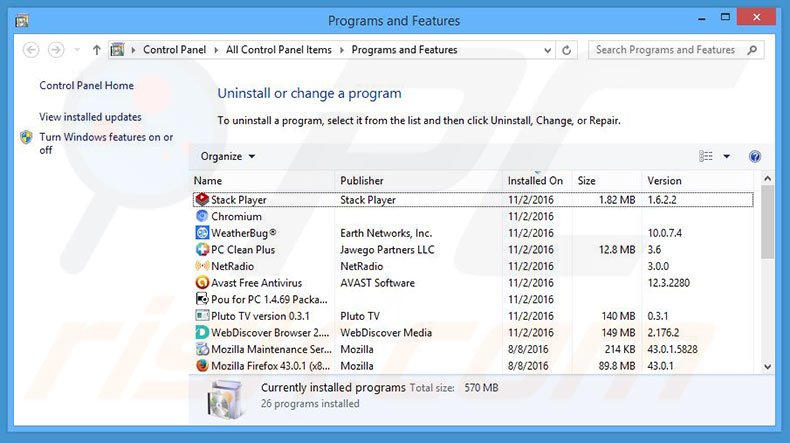
Task: Expand chevron before Control Panel breadcrumb
Action: click(134, 50)
